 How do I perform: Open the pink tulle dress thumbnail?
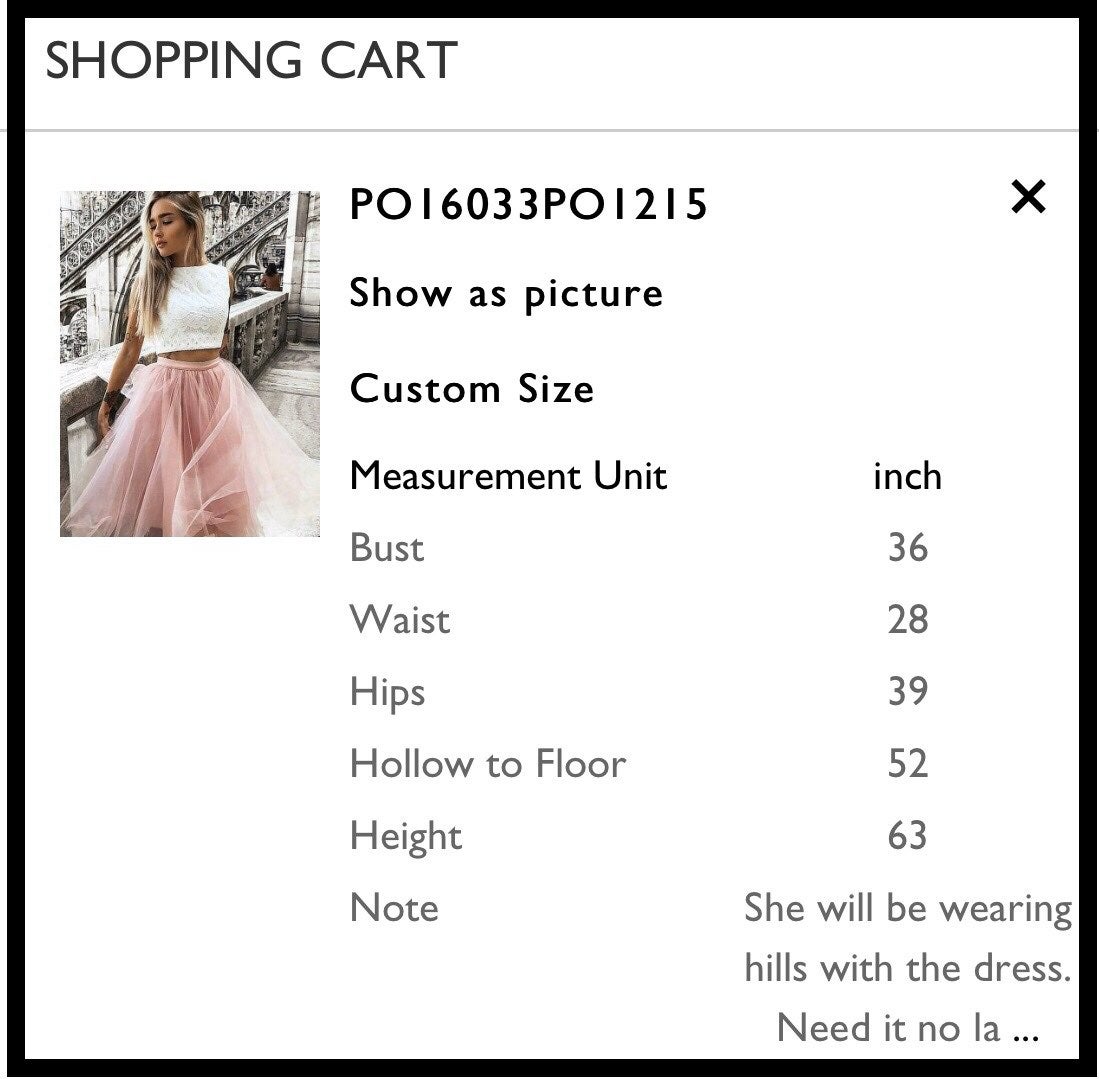[190, 364]
